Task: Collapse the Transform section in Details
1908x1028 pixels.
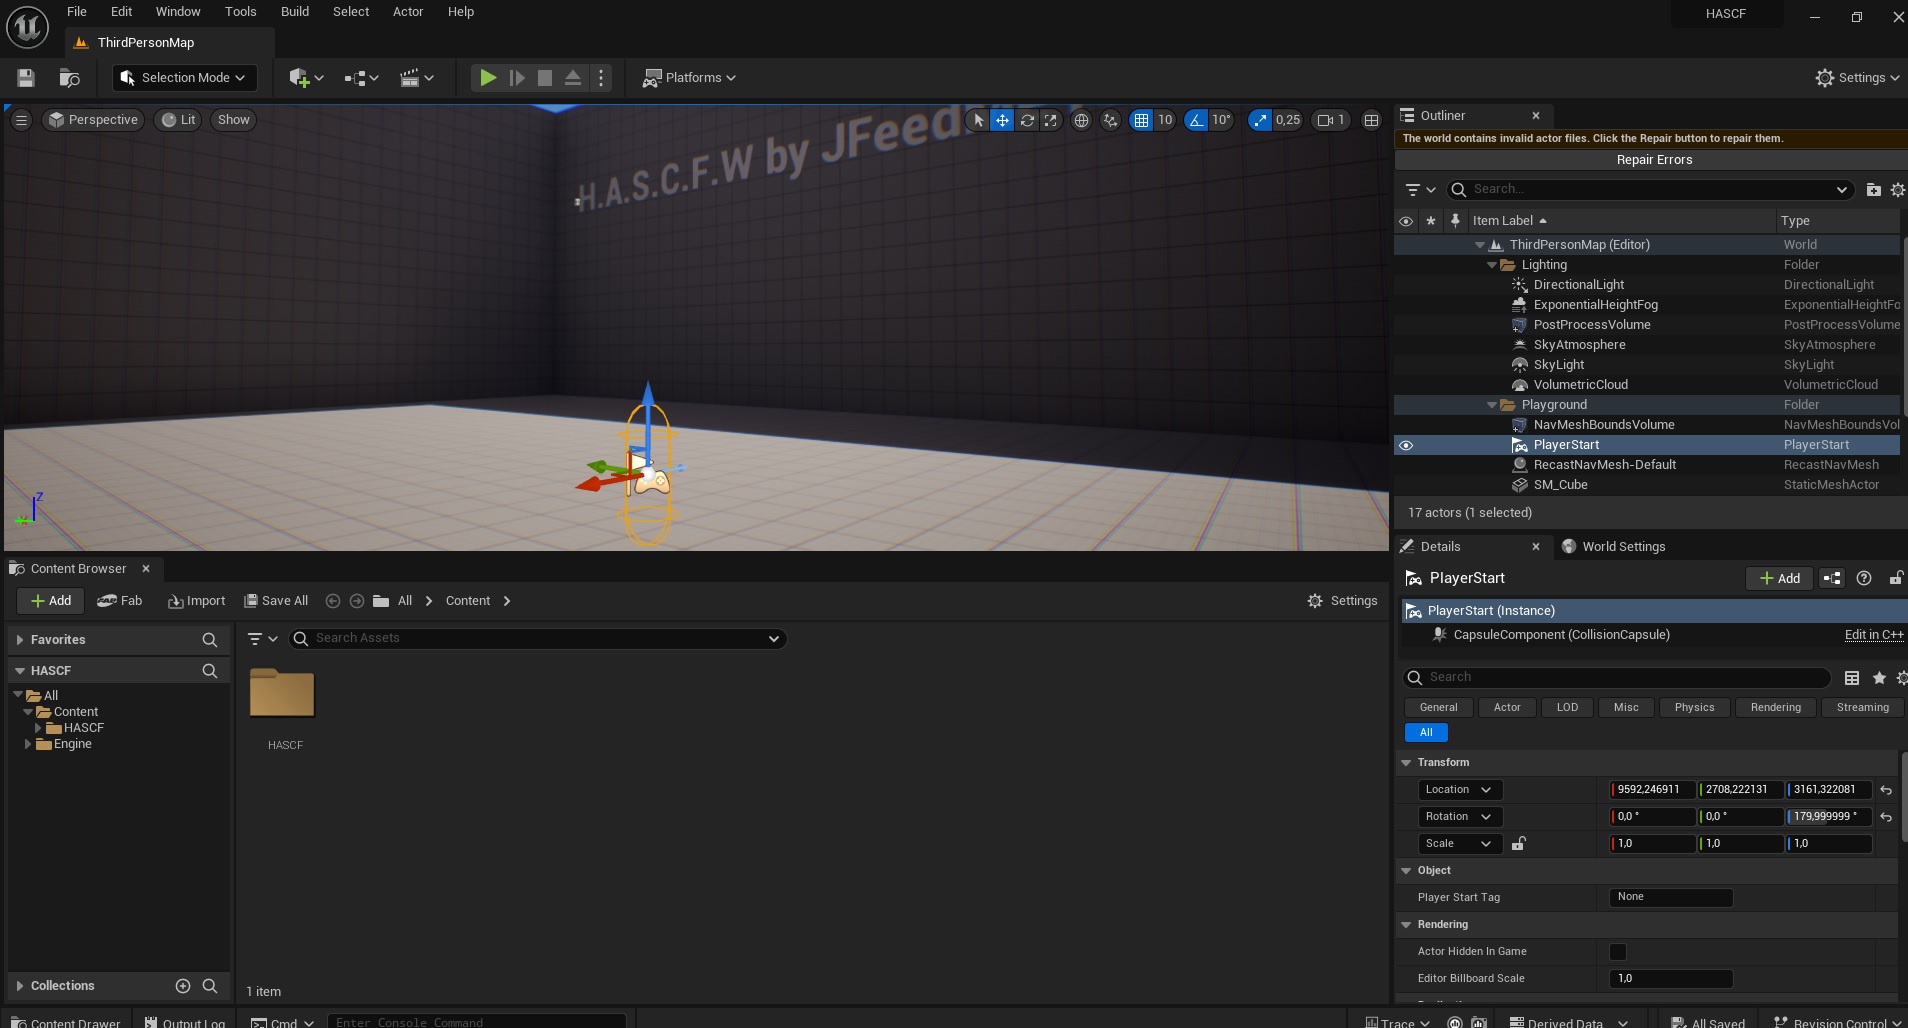Action: point(1406,763)
